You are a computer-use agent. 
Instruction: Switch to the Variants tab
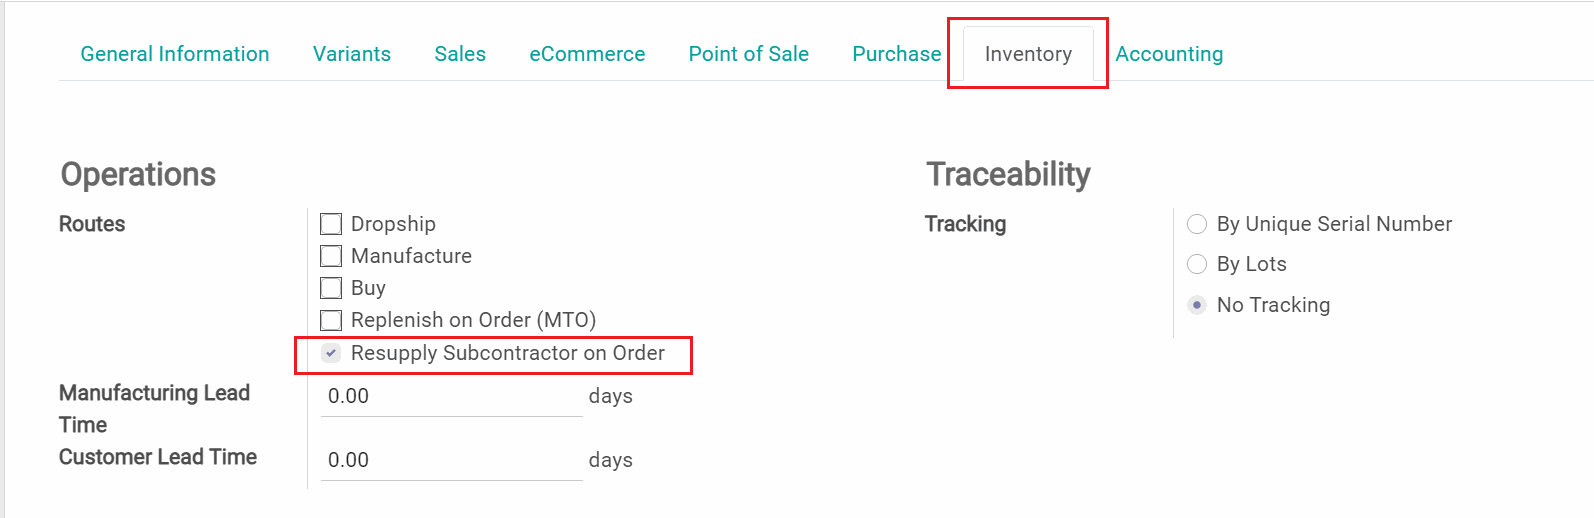coord(351,54)
